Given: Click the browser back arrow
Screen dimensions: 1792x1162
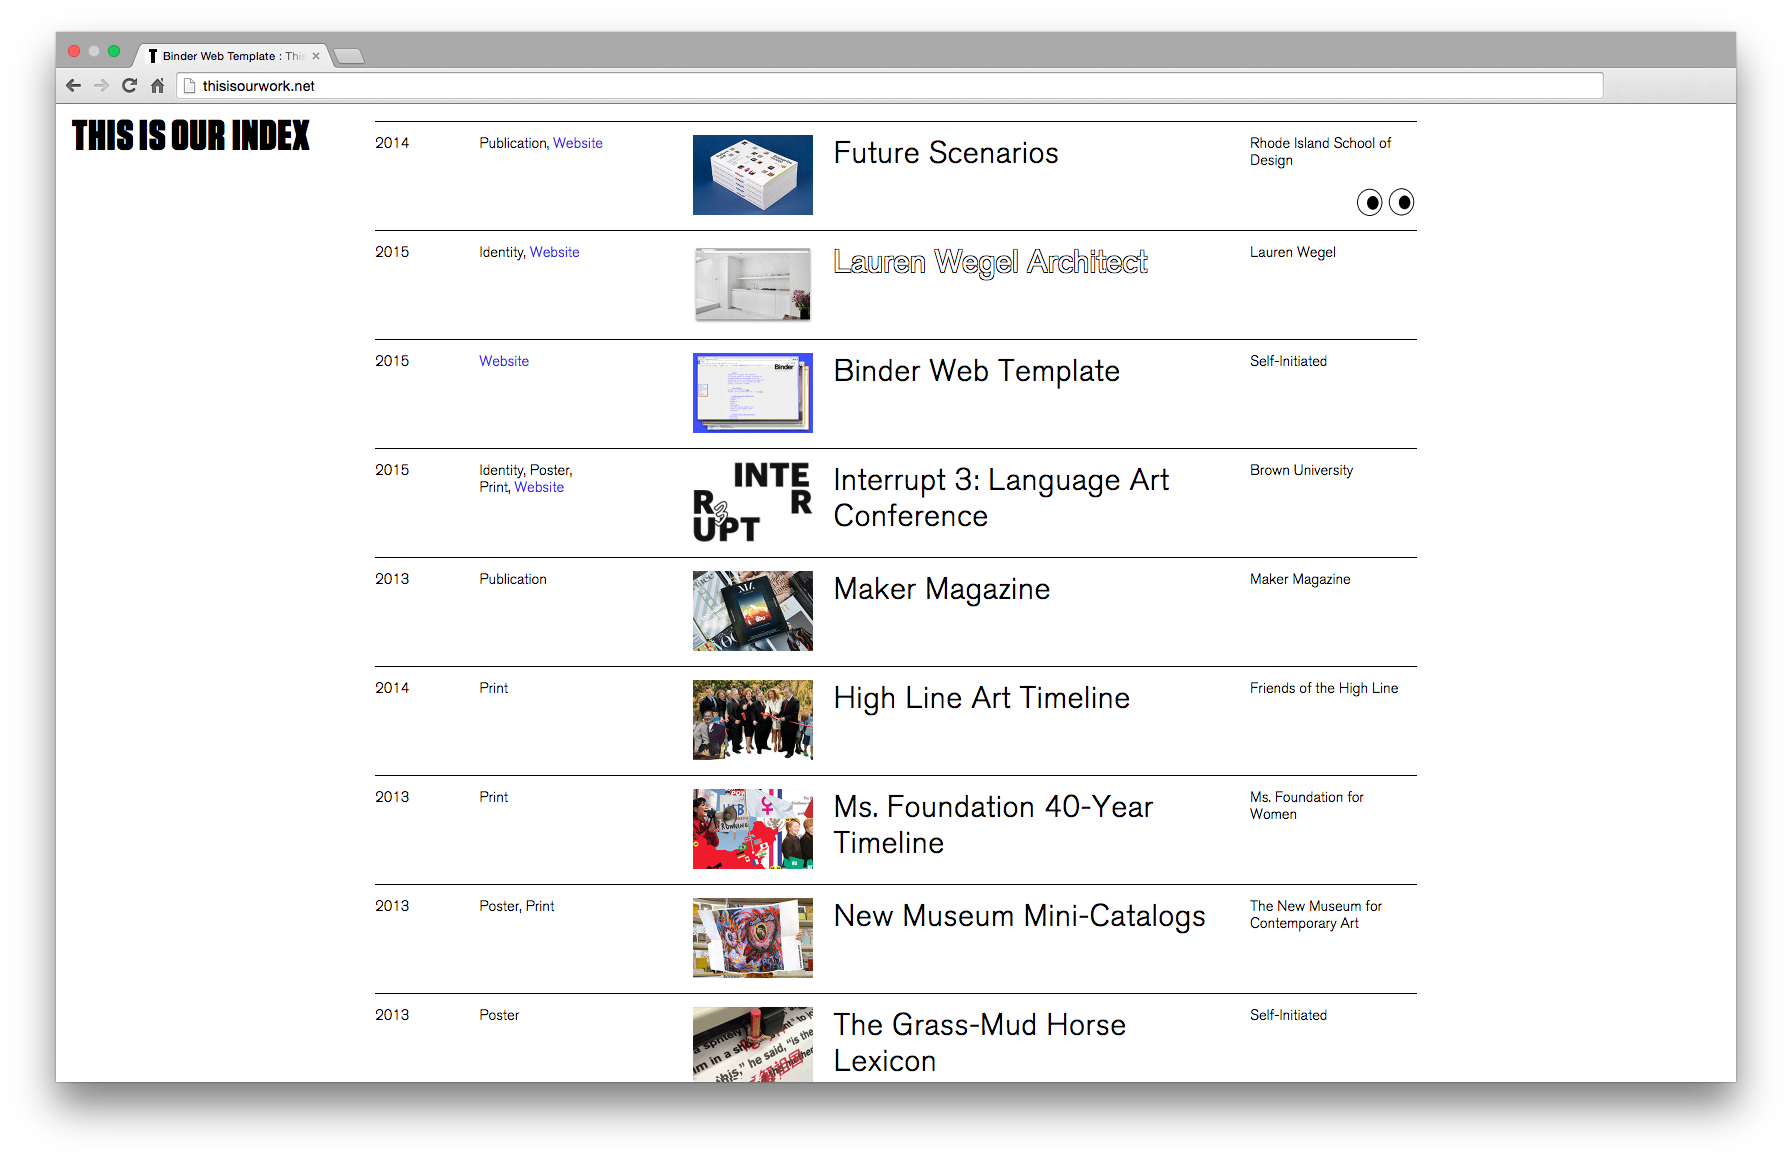Looking at the screenshot, I should click(73, 86).
